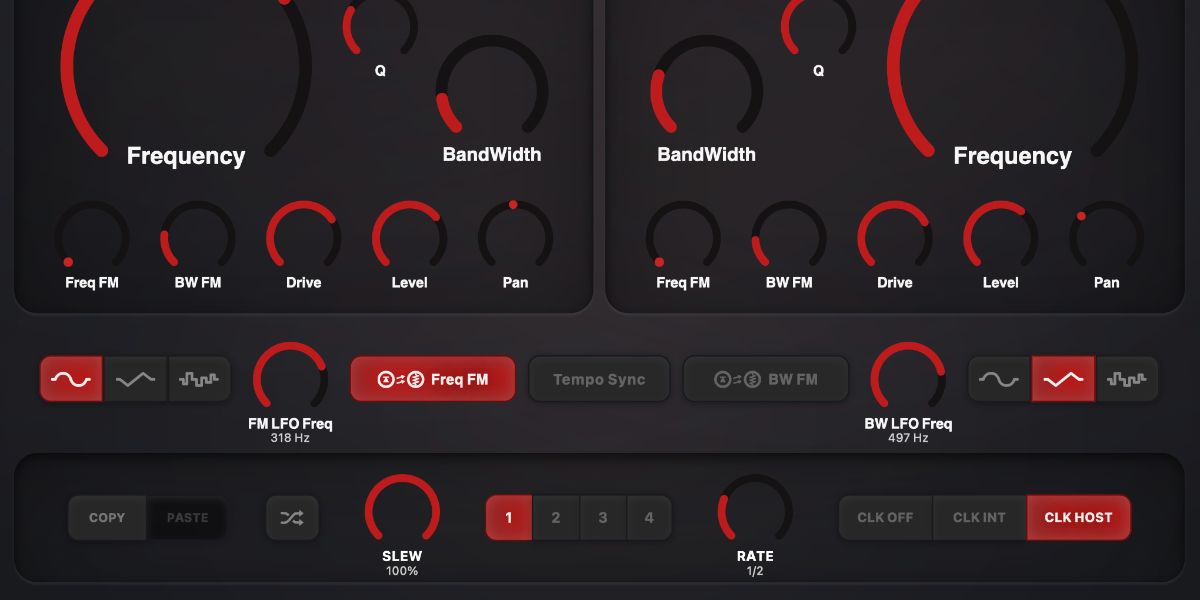Click the 497 Hz BW LFO value
1200x600 pixels.
(908, 438)
